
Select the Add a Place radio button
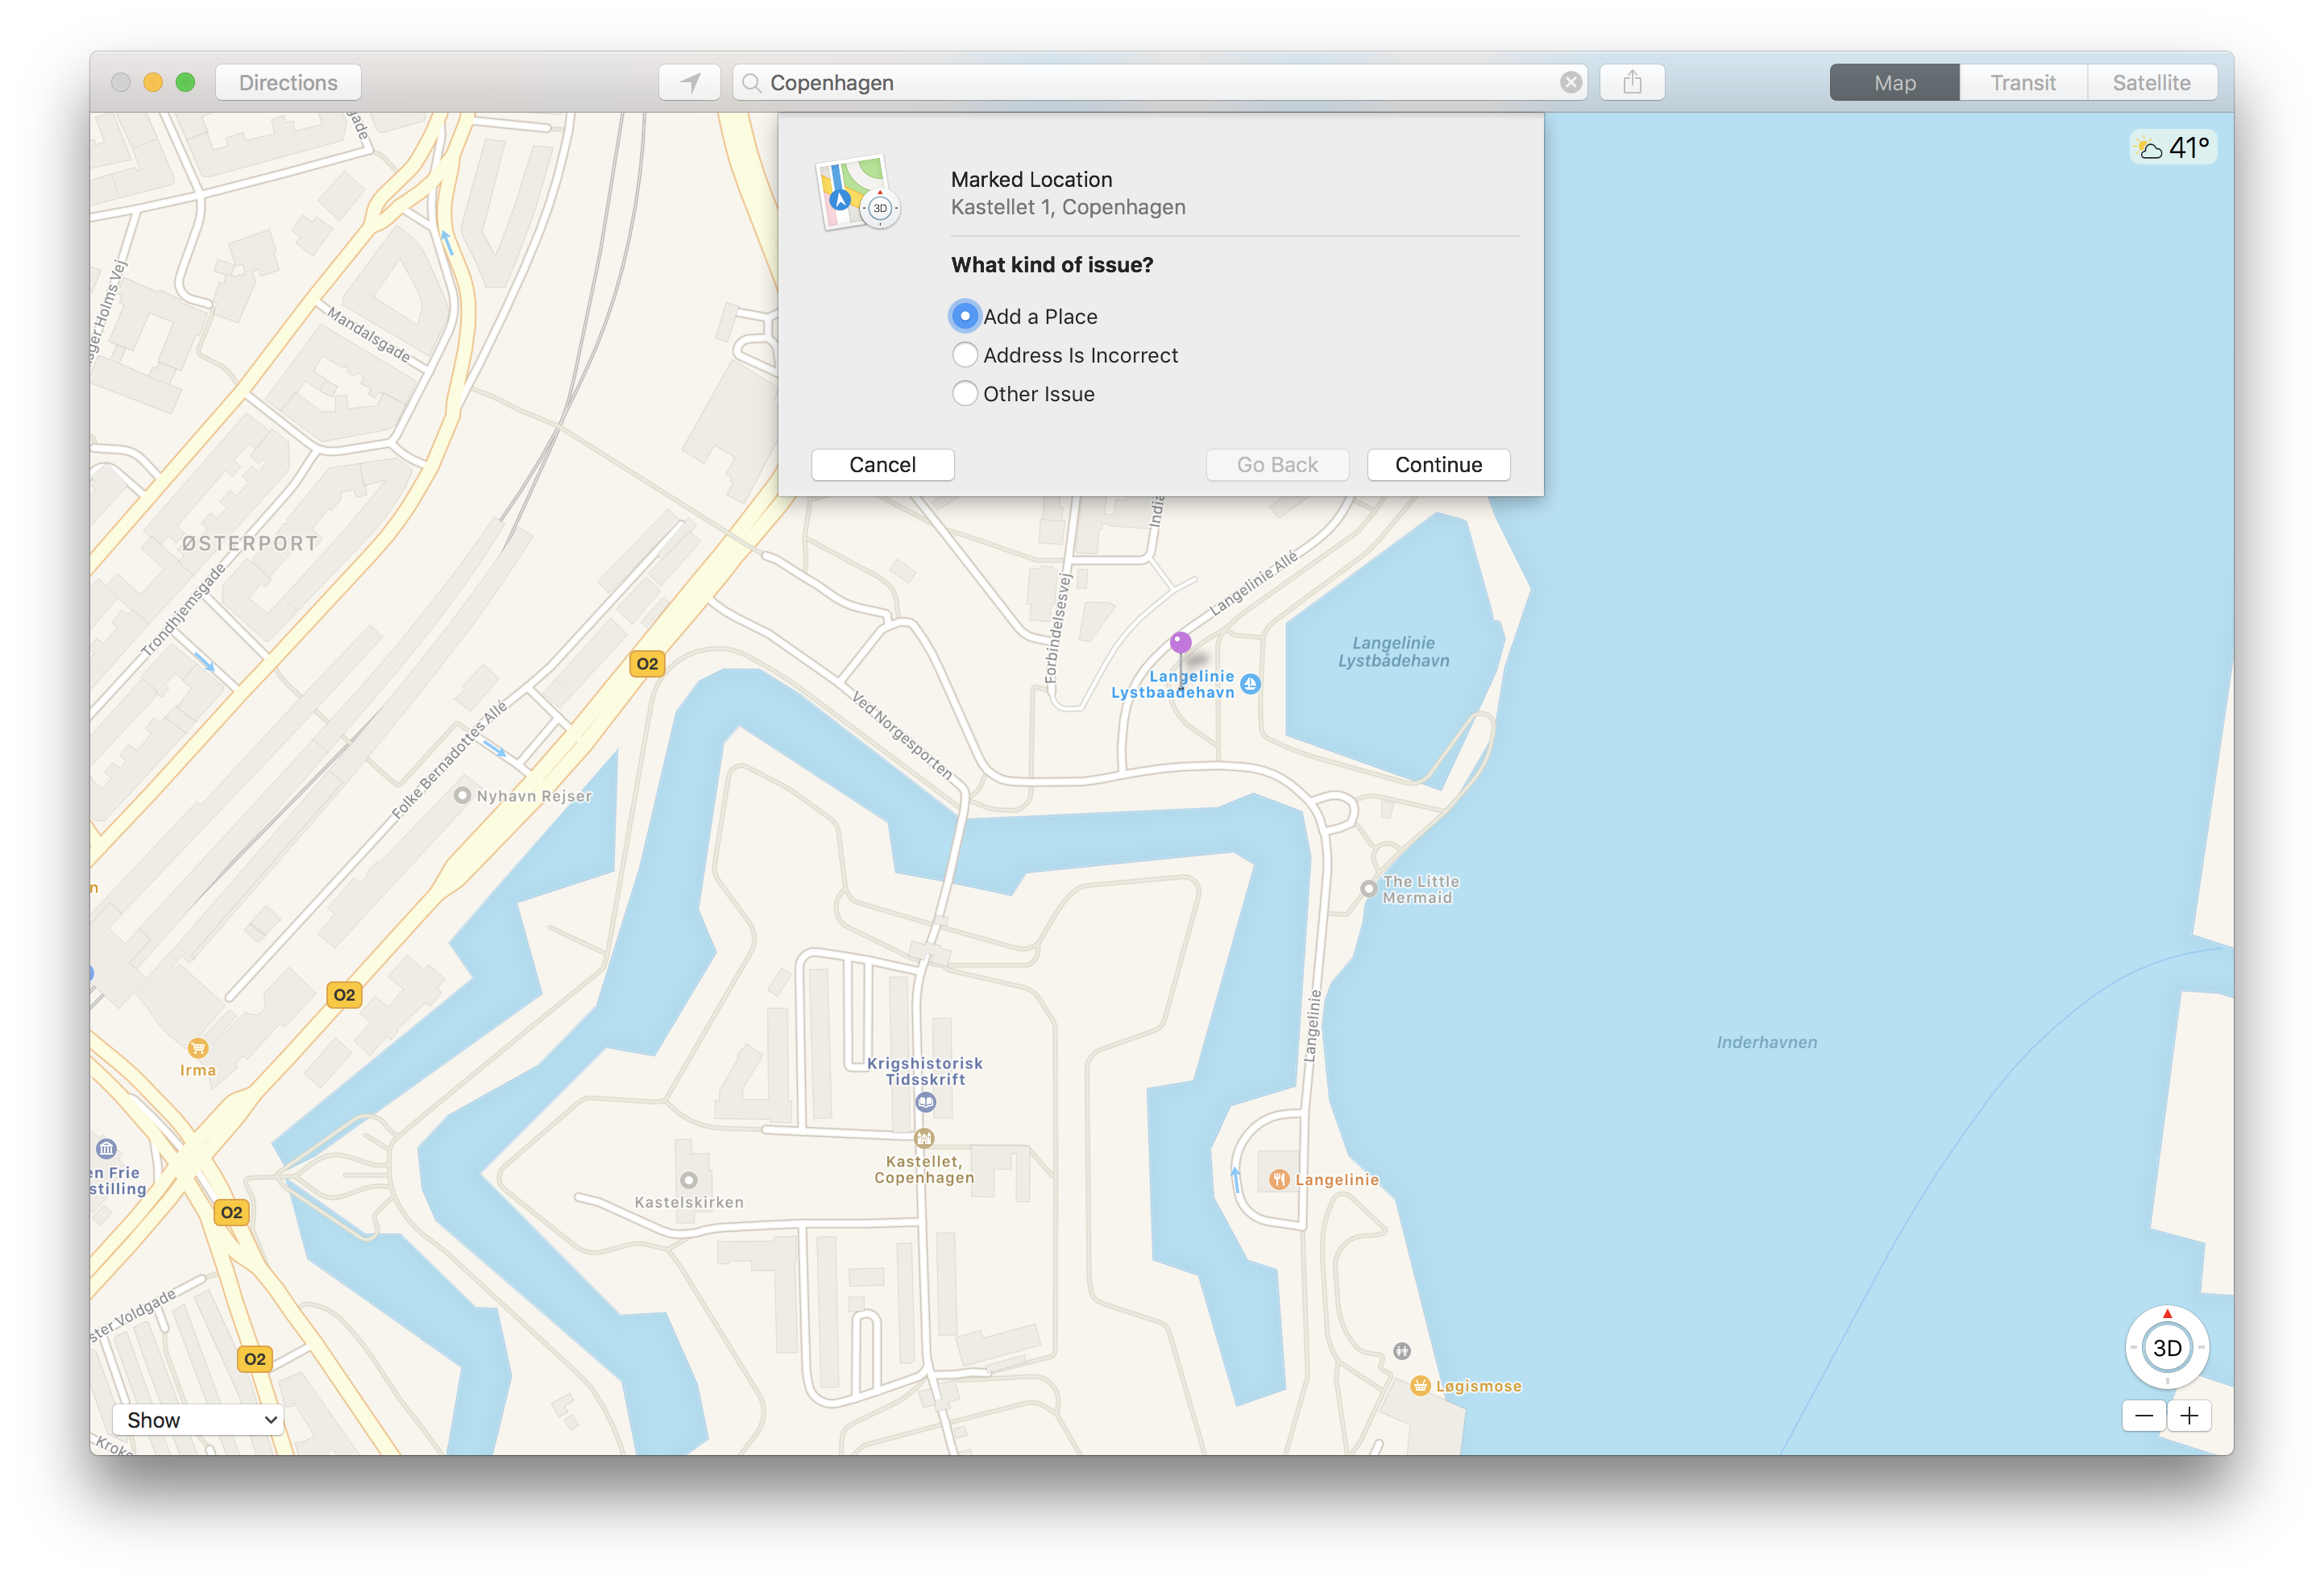pos(965,316)
